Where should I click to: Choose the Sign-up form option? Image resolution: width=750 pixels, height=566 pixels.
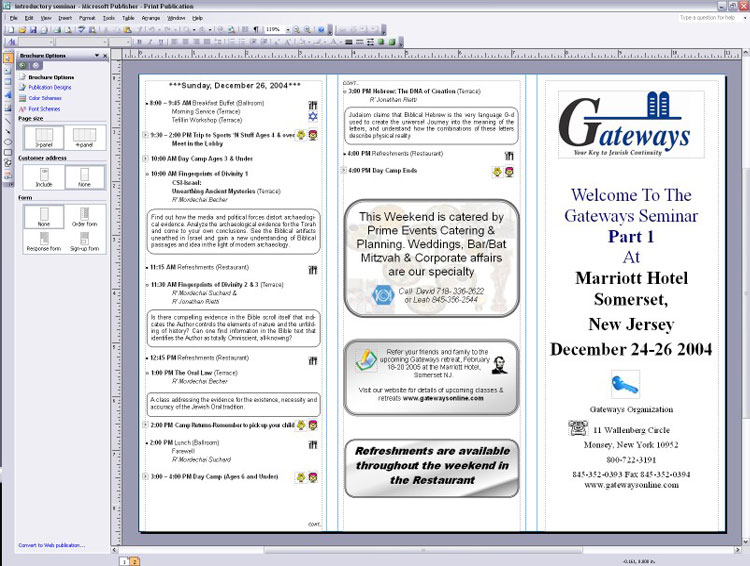tap(85, 242)
